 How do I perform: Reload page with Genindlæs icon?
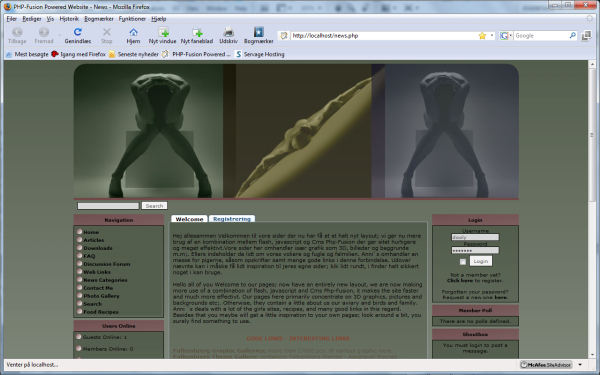78,32
